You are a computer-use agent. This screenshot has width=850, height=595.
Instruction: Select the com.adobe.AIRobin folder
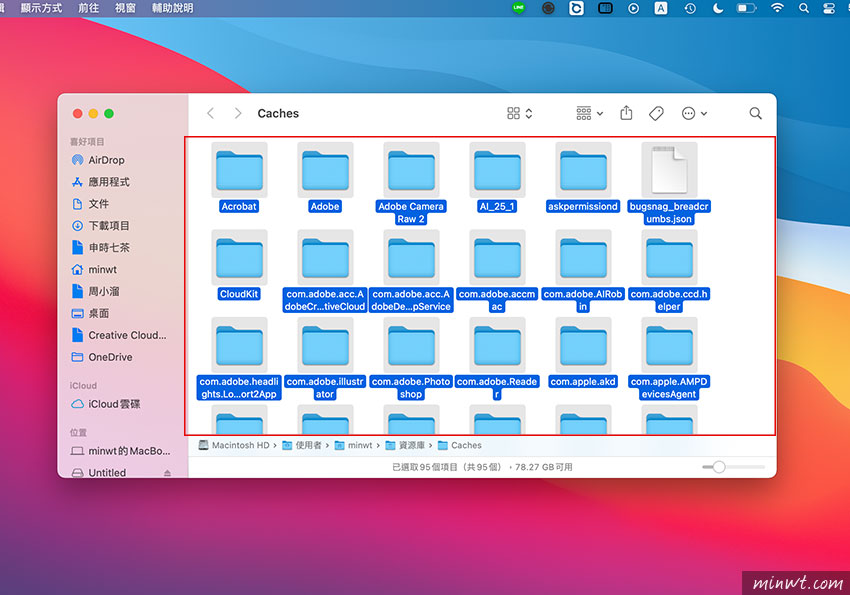point(583,271)
